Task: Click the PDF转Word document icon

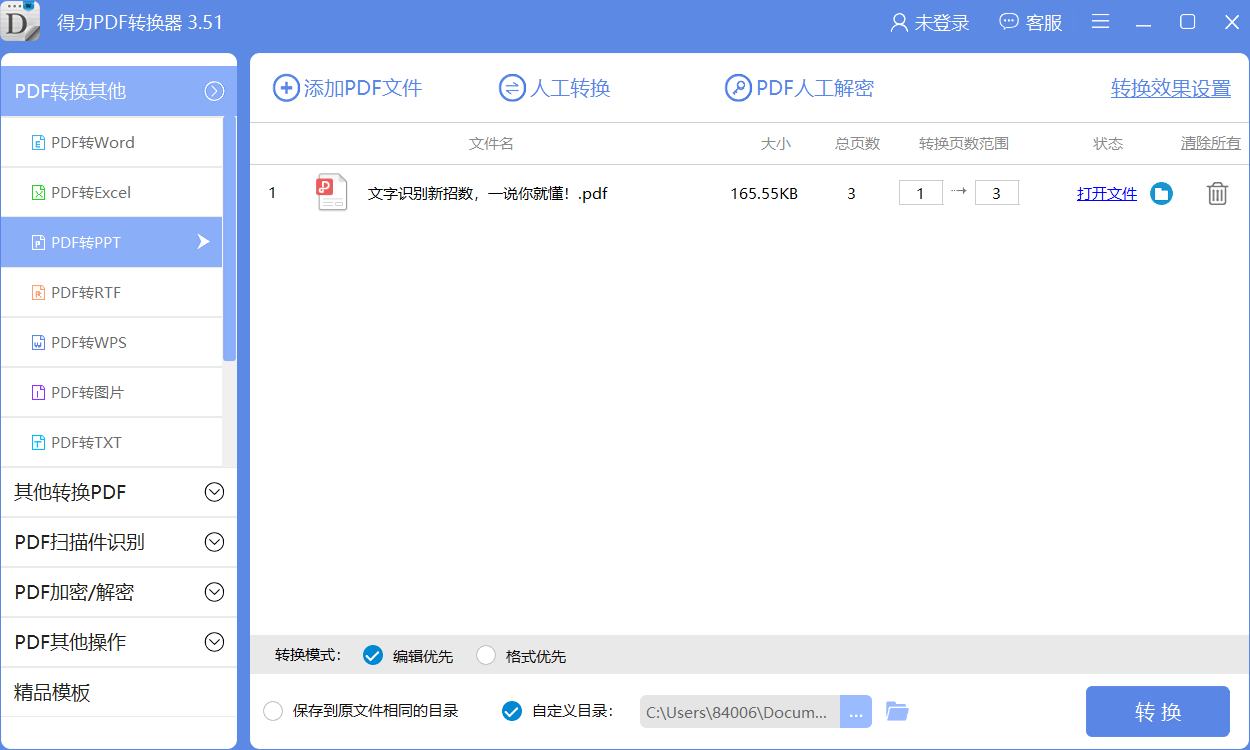Action: point(39,143)
